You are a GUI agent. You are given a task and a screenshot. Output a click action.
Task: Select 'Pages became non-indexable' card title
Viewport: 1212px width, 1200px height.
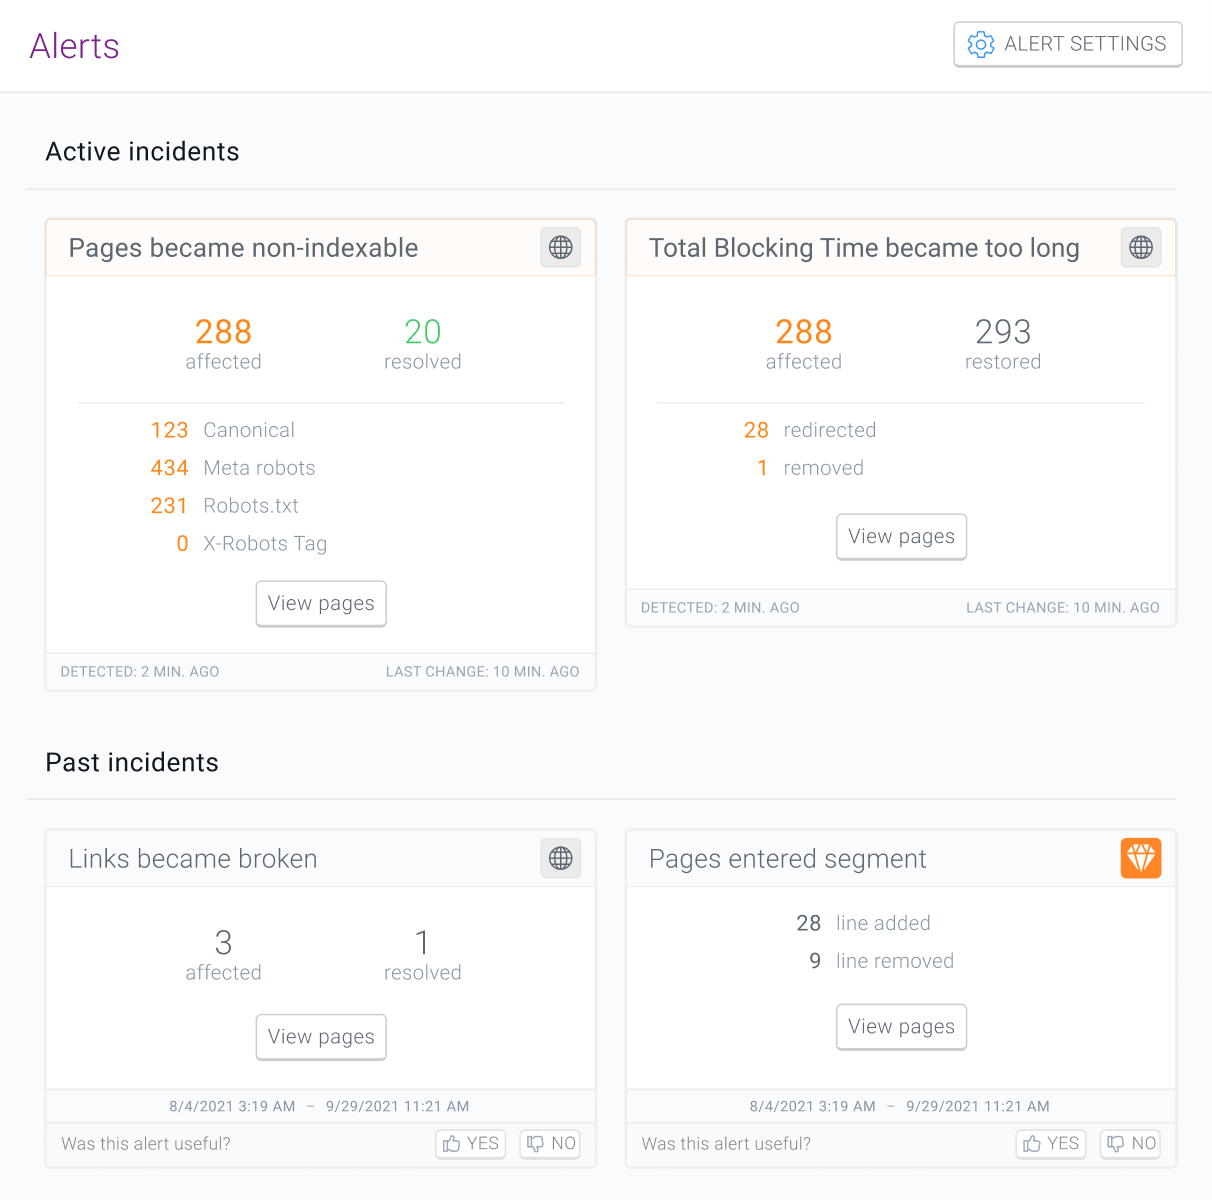(x=243, y=248)
